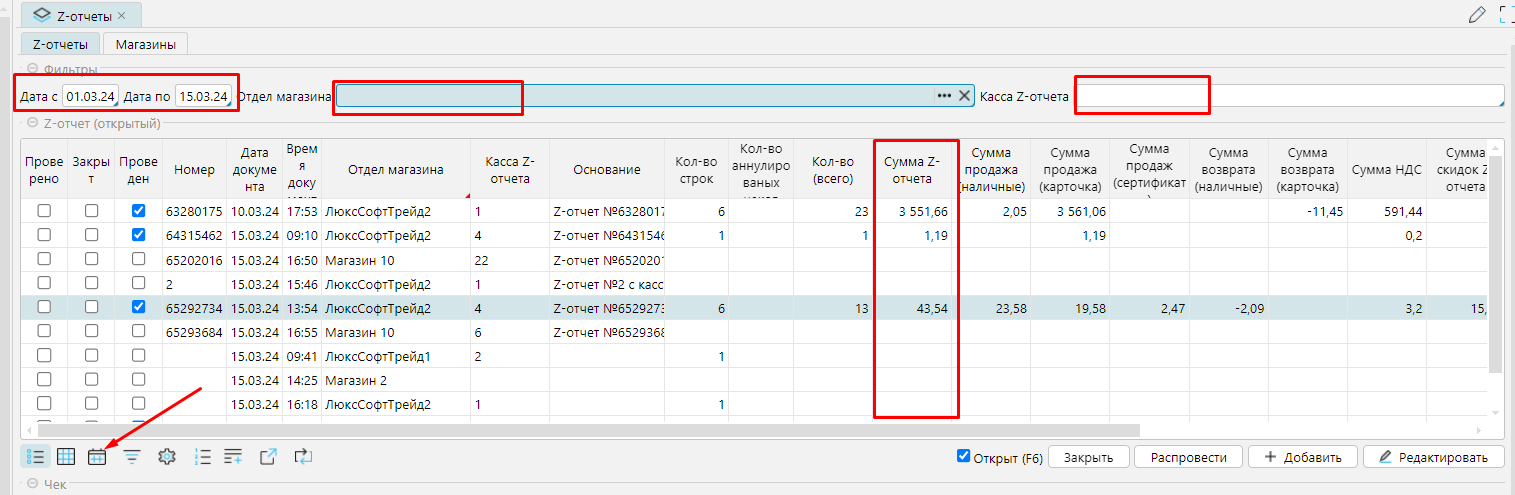1515x495 pixels.
Task: Switch to the Магазины tab
Action: coord(145,44)
